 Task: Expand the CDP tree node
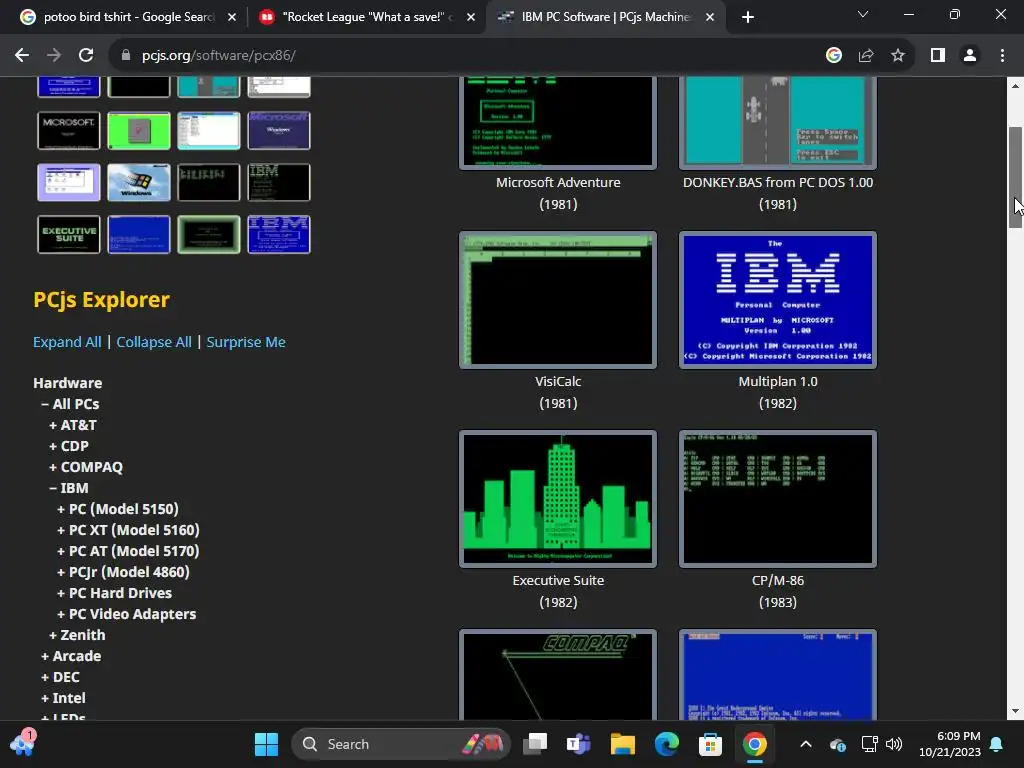(x=69, y=445)
